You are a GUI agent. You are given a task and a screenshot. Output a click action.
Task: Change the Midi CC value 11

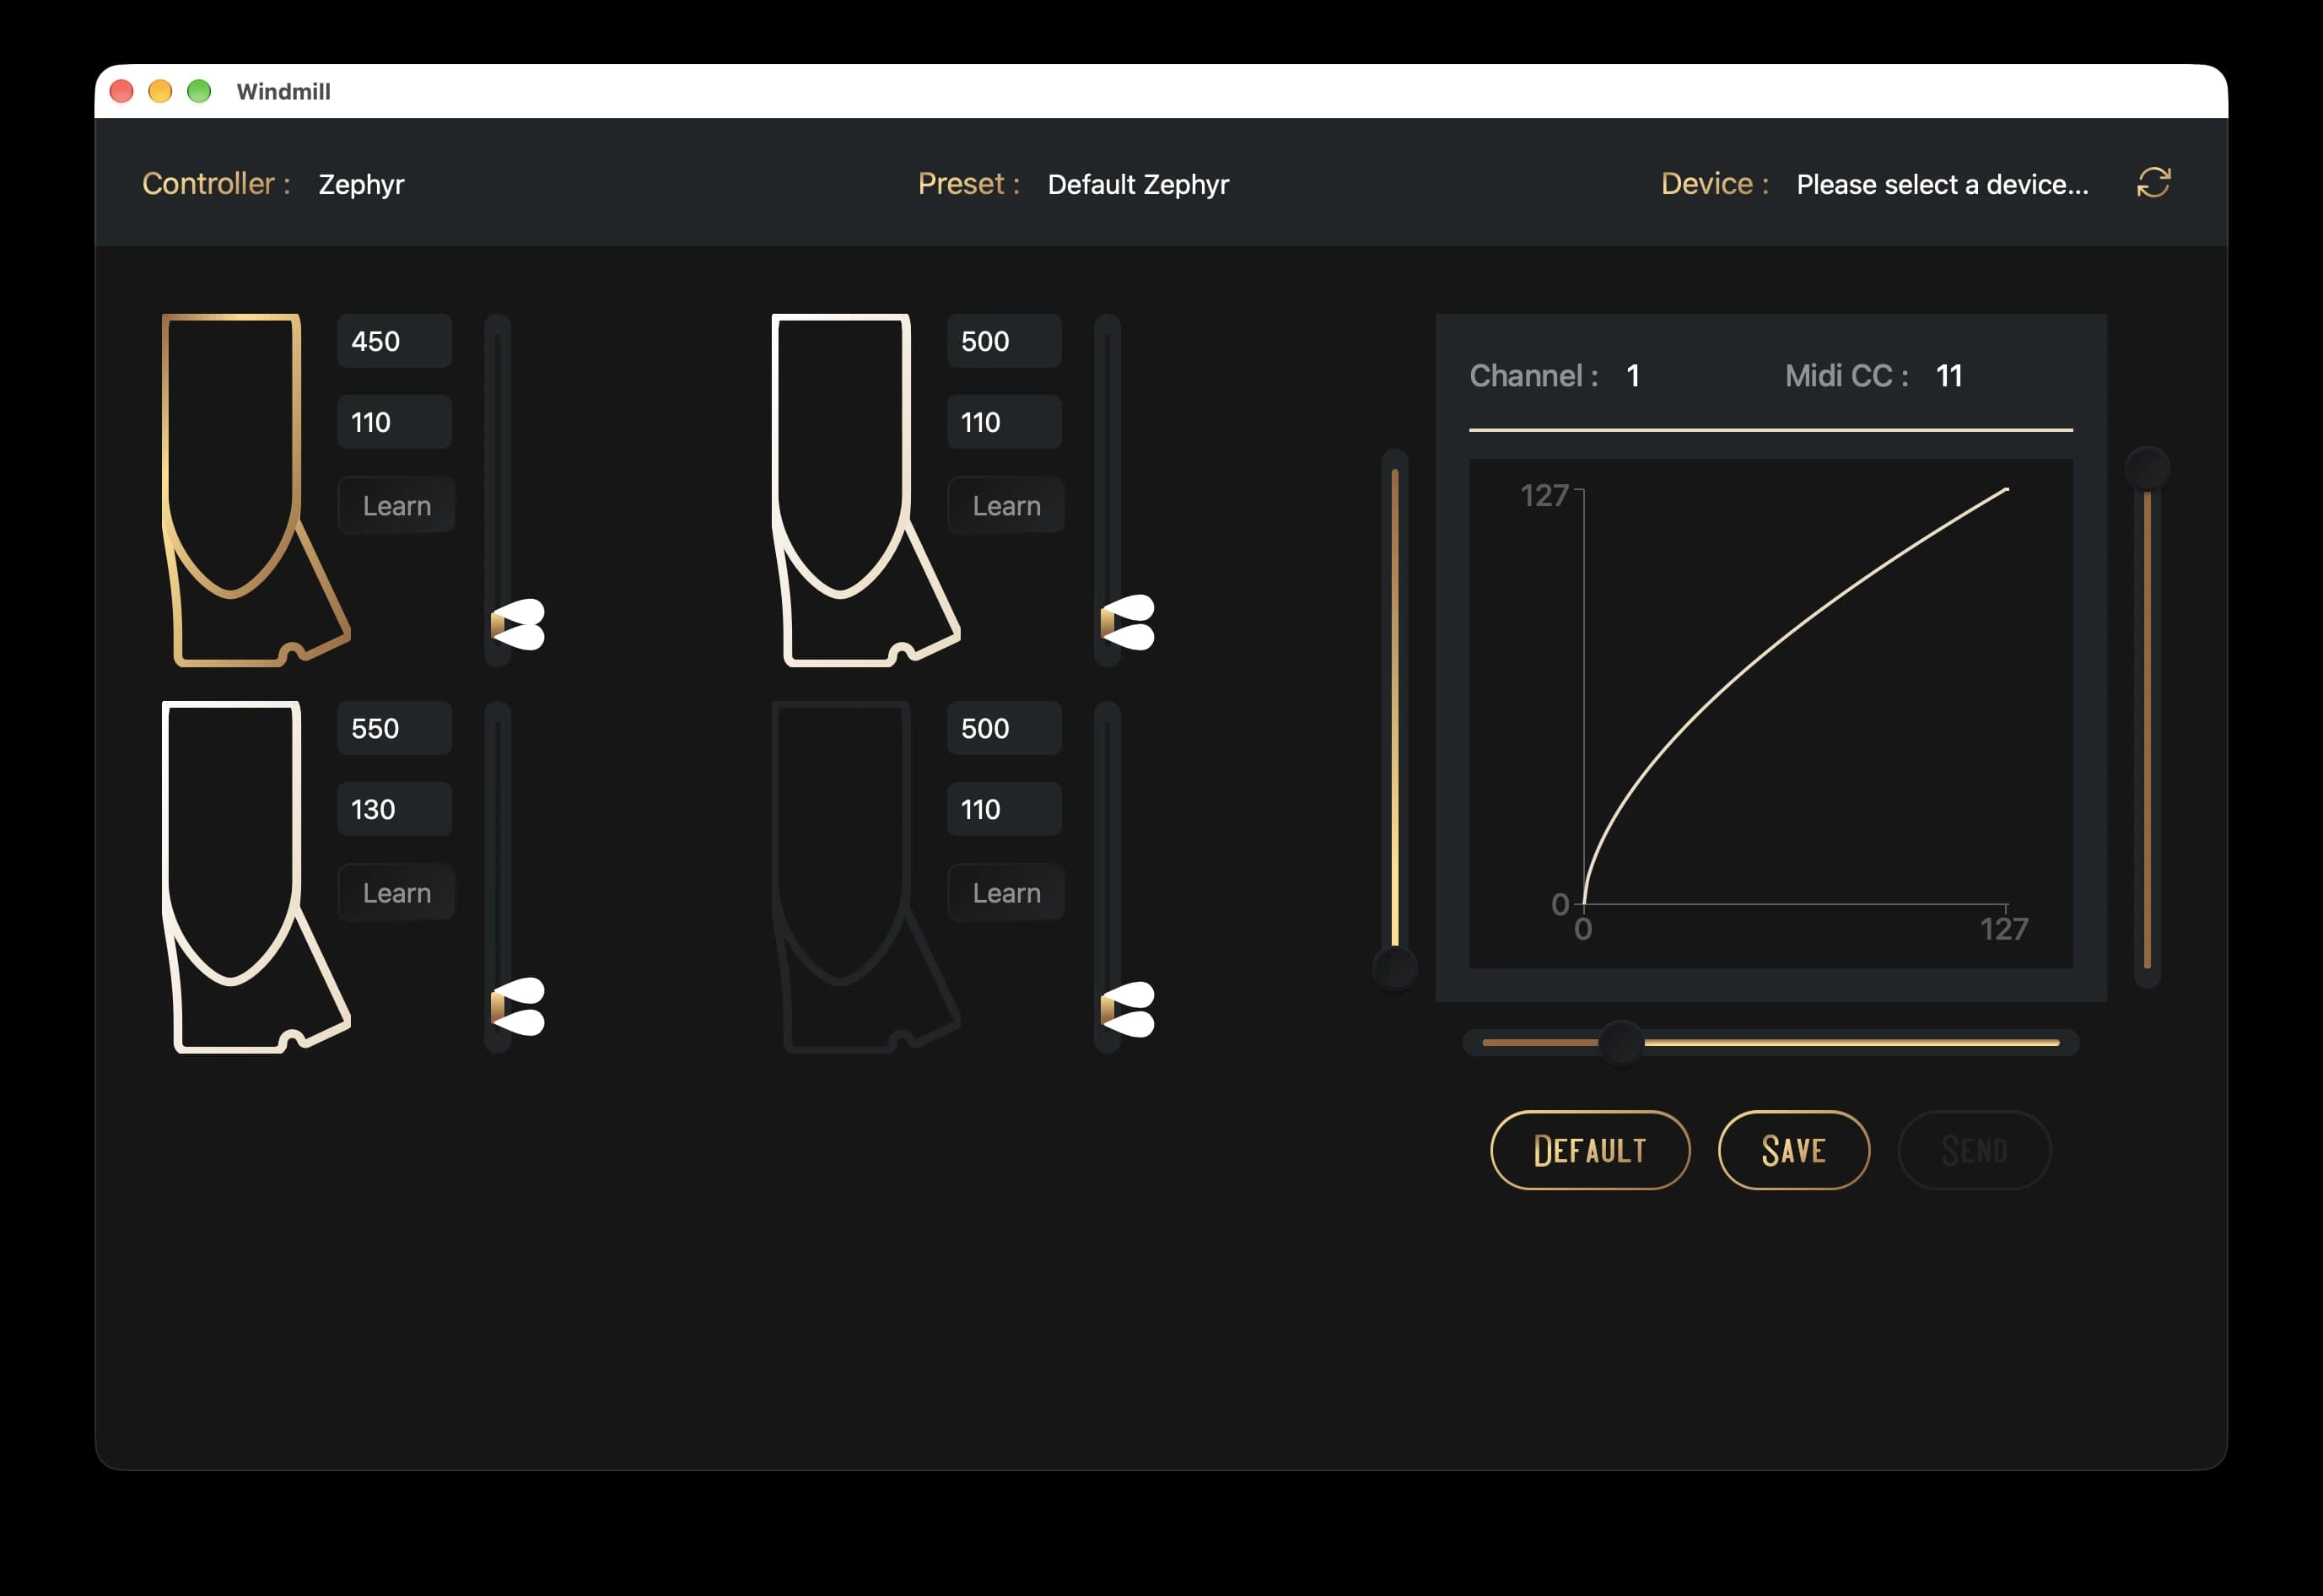(x=1949, y=375)
